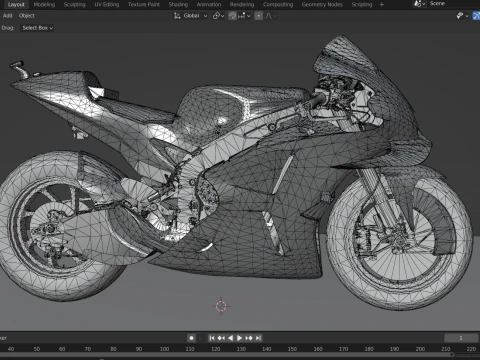Select the Layout workspace tab
This screenshot has height=360, width=480.
[x=16, y=4]
